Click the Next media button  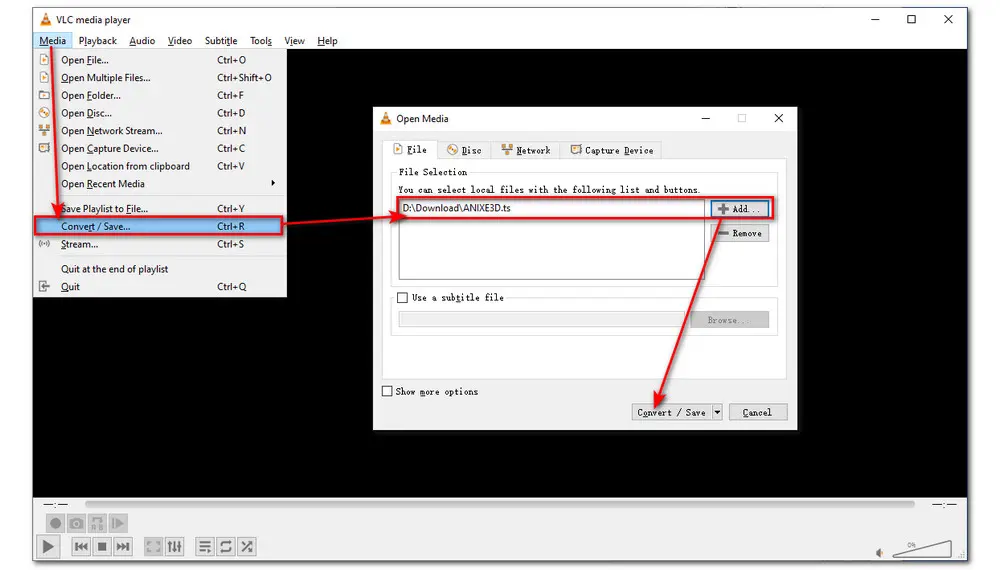point(123,546)
